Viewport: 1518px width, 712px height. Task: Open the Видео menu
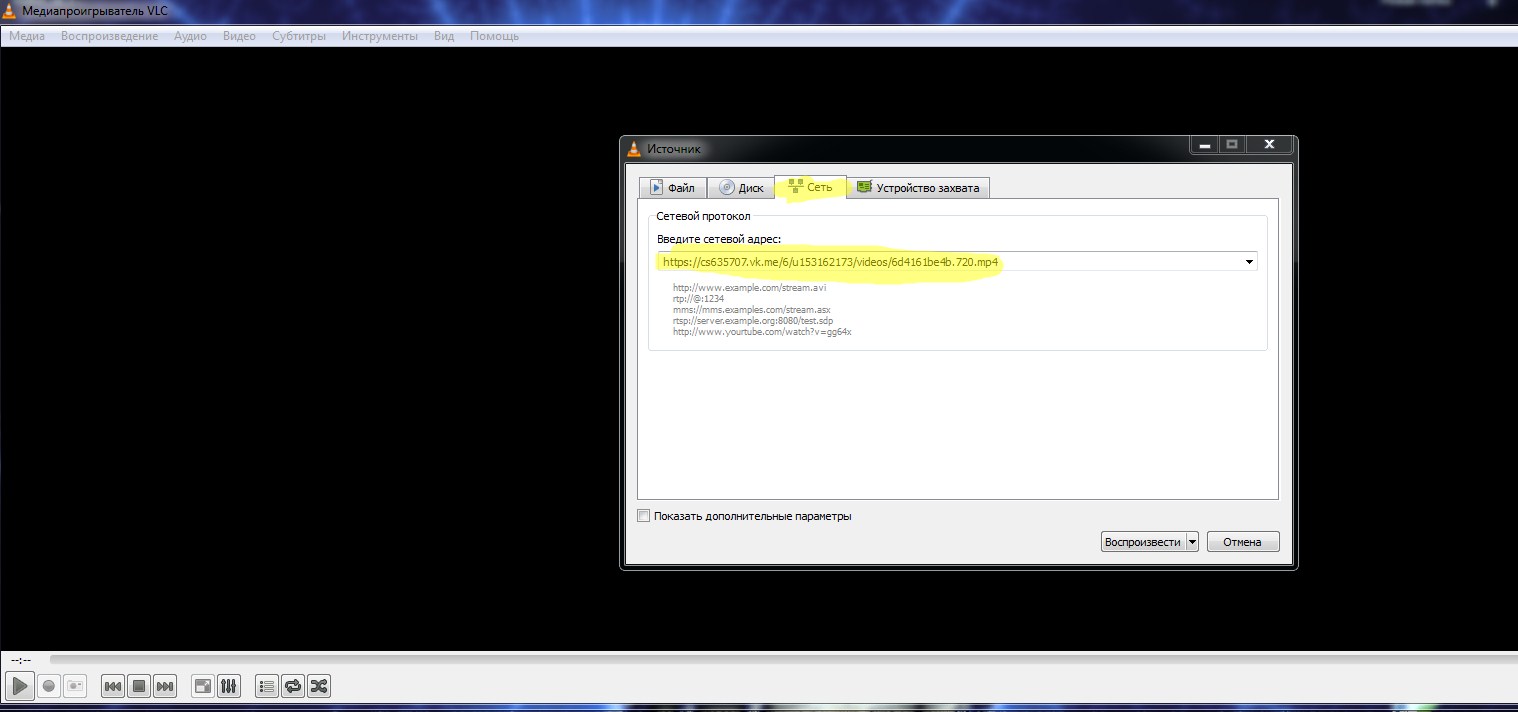[239, 36]
